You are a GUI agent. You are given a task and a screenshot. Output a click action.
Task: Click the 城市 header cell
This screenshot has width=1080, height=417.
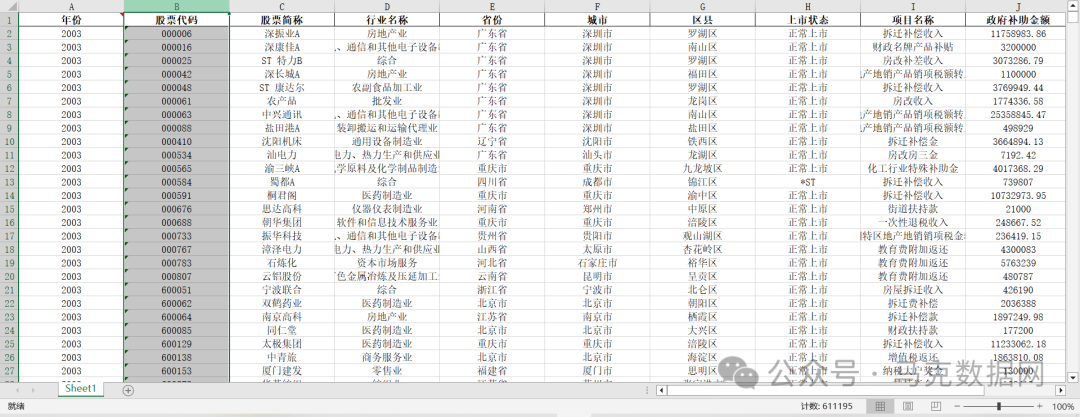[596, 19]
